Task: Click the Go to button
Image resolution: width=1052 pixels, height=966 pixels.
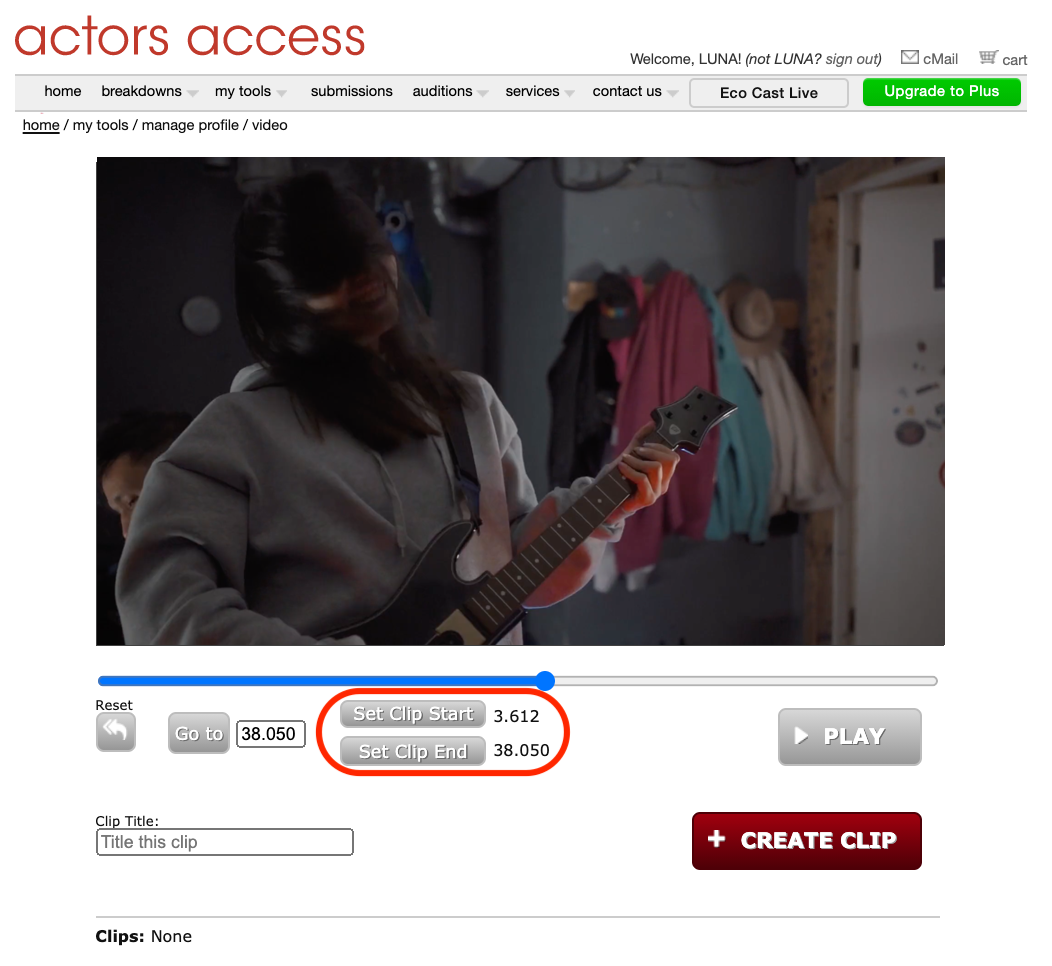Action: tap(199, 733)
